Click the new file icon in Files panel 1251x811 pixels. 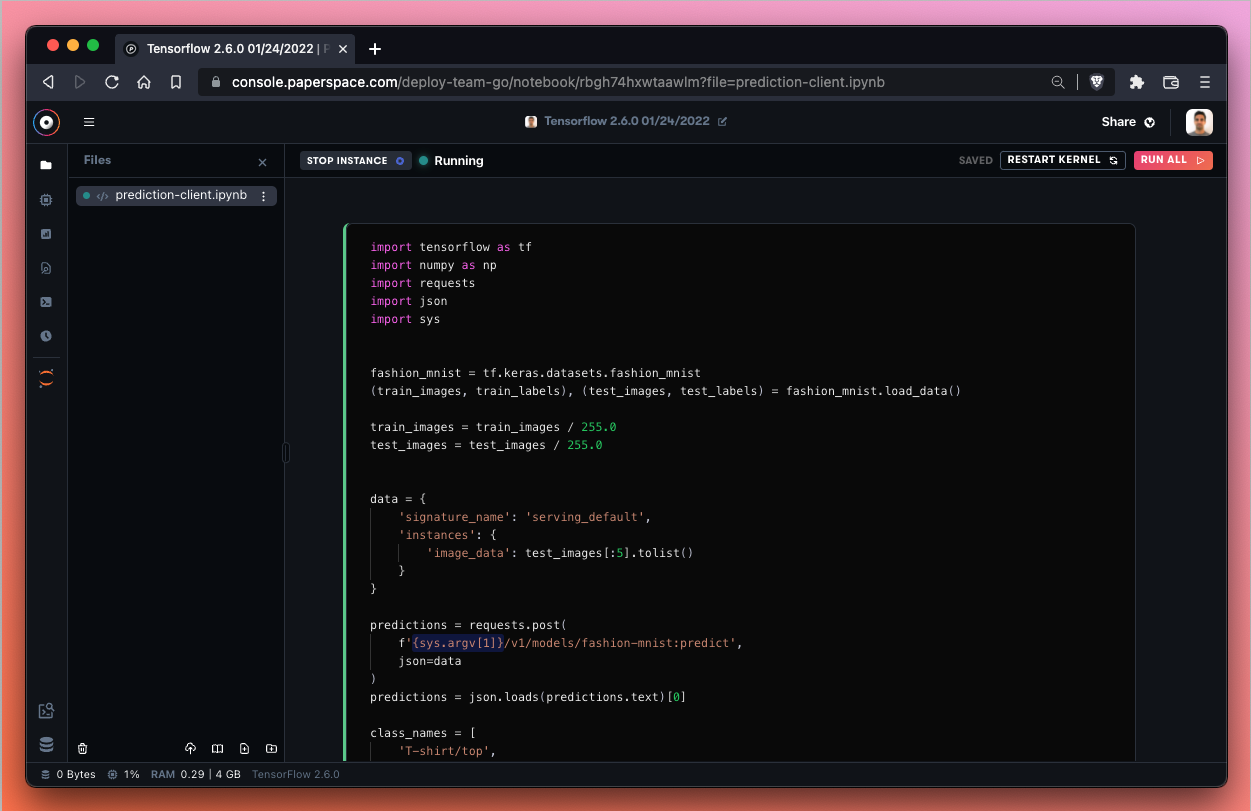(x=245, y=748)
